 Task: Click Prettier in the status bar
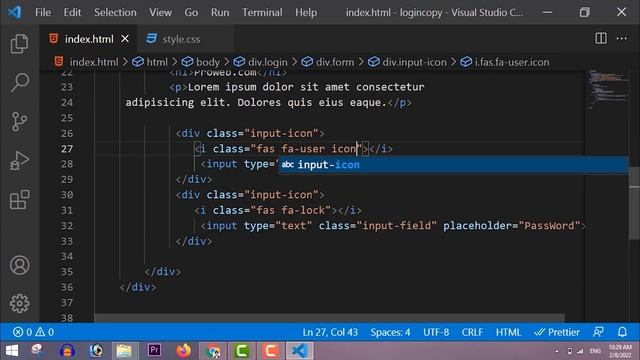click(x=557, y=332)
